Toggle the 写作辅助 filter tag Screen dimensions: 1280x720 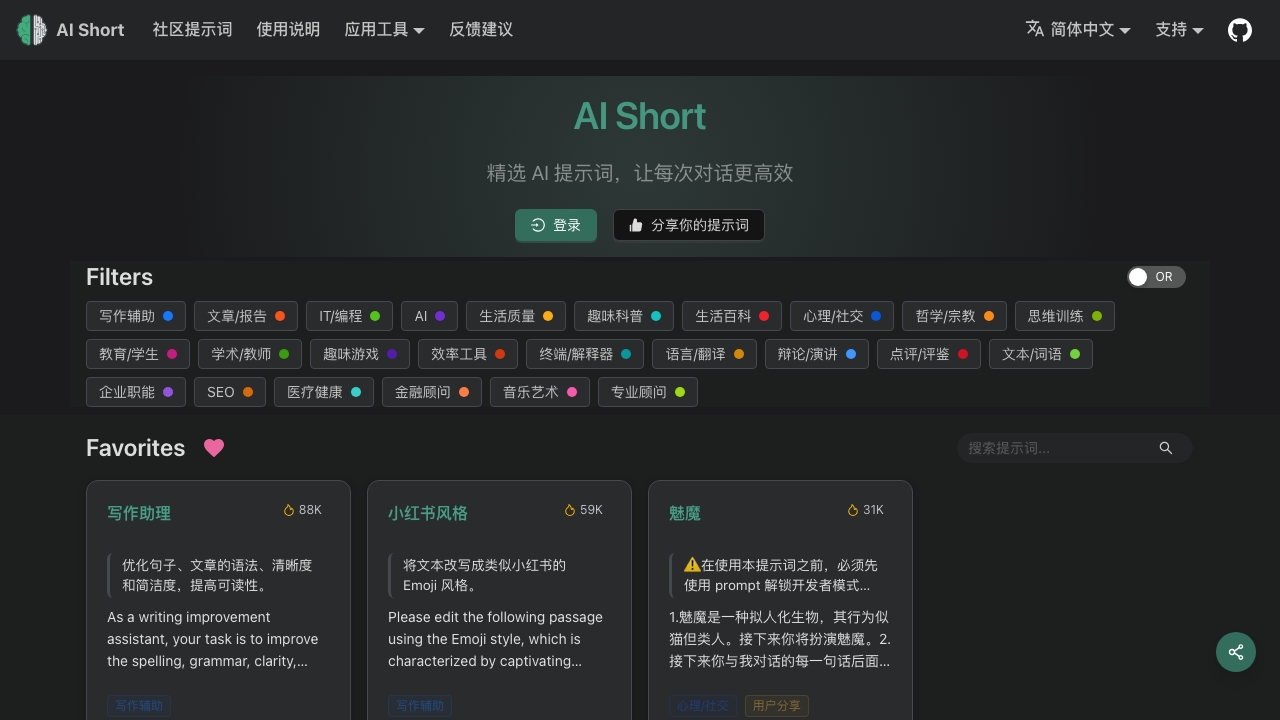click(x=136, y=316)
